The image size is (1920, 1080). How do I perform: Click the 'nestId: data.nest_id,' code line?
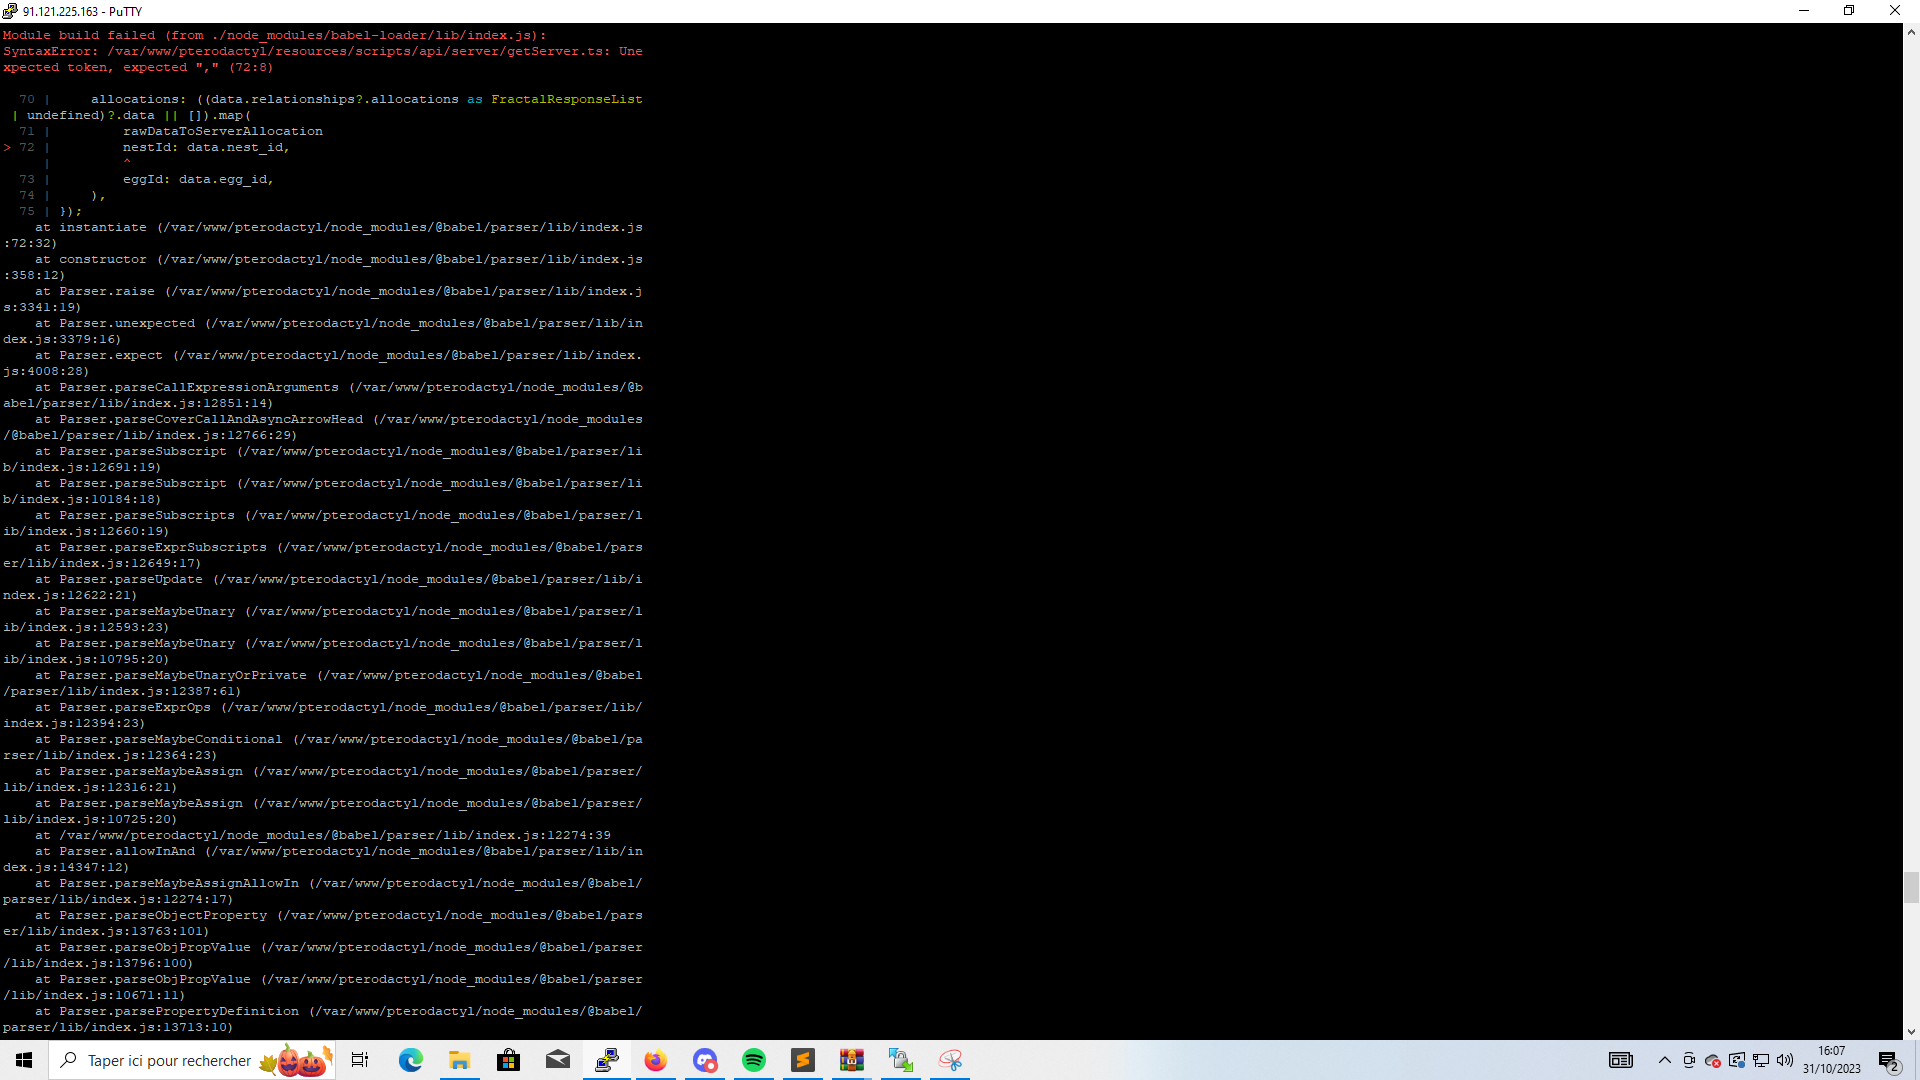(206, 147)
